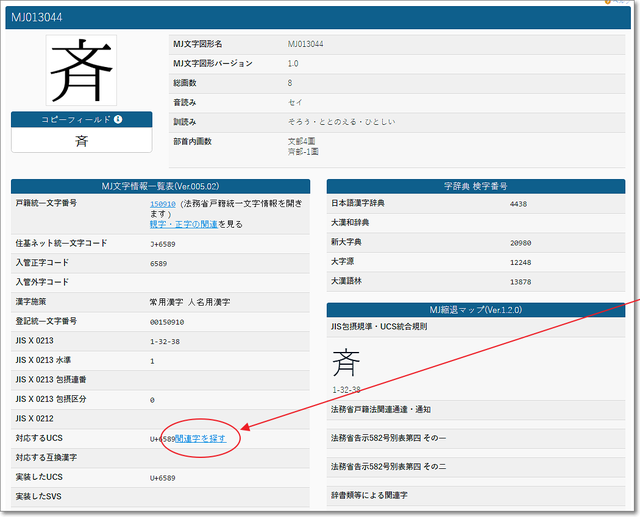Open the 150910 koseki number link

[163, 204]
